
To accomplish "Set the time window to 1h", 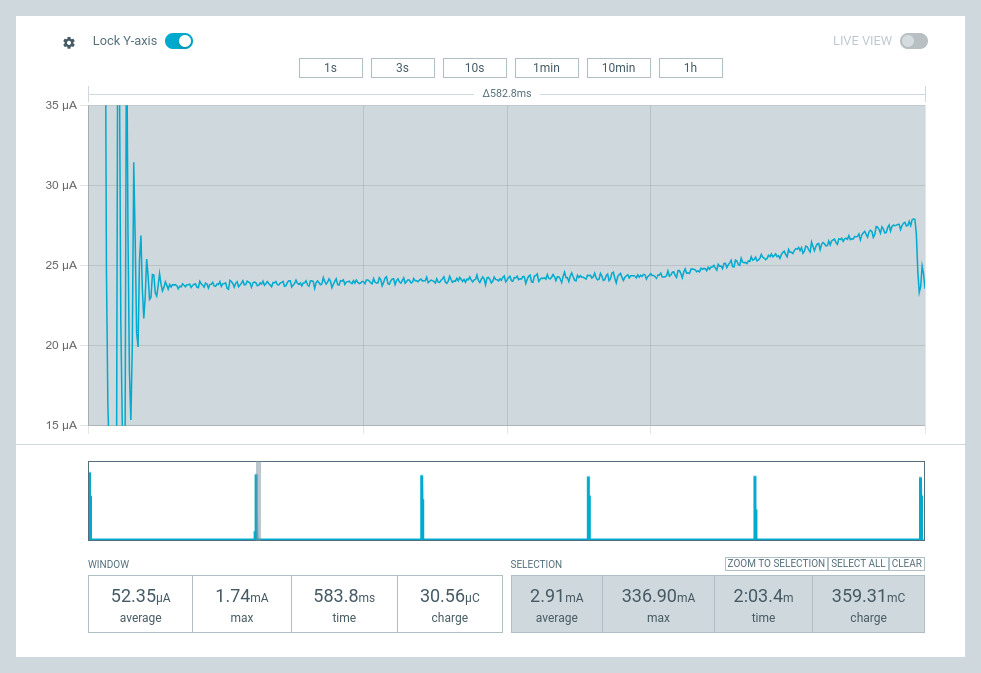I will [x=690, y=68].
